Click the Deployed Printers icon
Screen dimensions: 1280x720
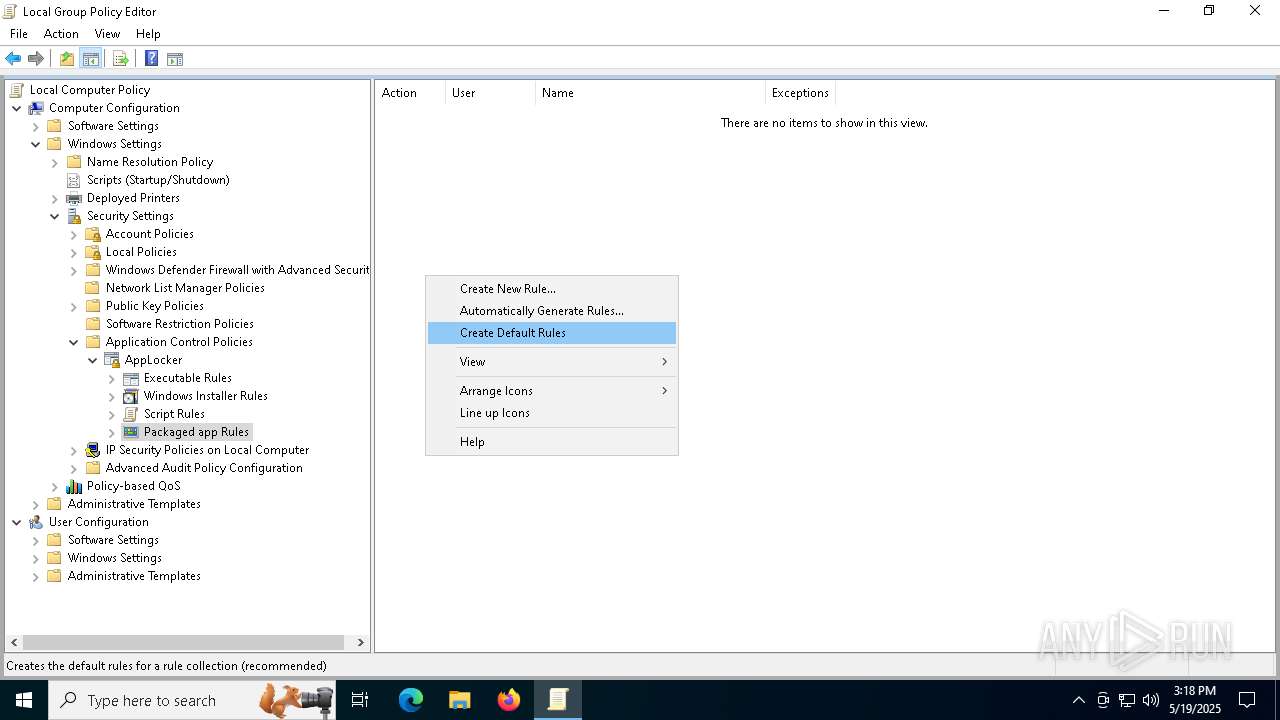[x=73, y=198]
